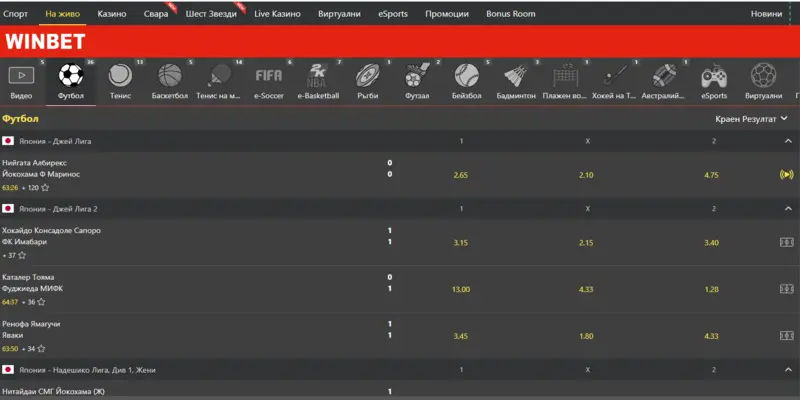Open the Live Казино tab
Viewport: 800px width, 400px height.
click(278, 14)
